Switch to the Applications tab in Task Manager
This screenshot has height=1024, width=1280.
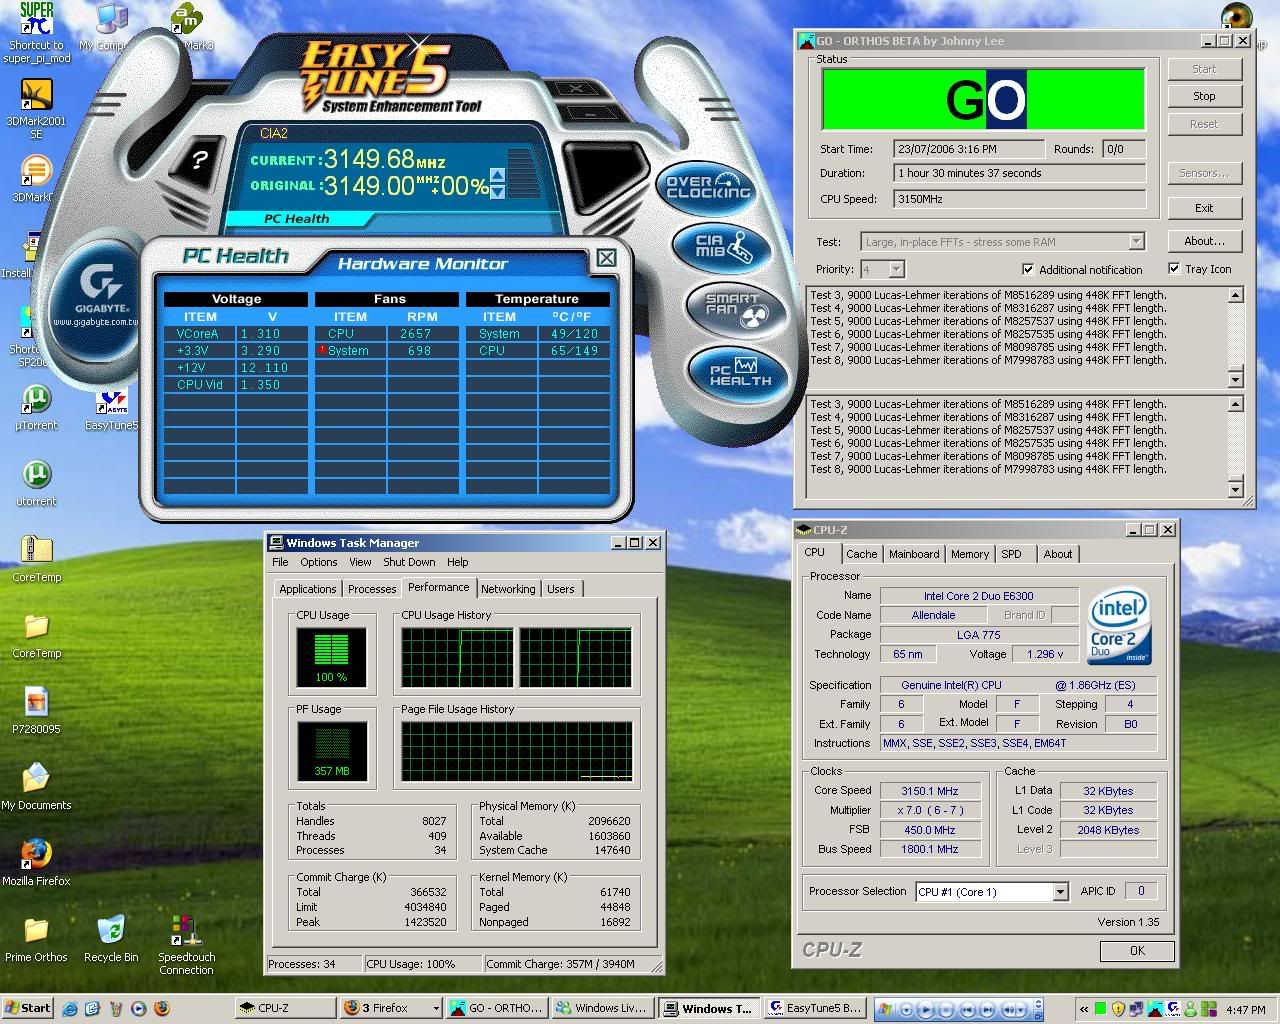click(308, 589)
